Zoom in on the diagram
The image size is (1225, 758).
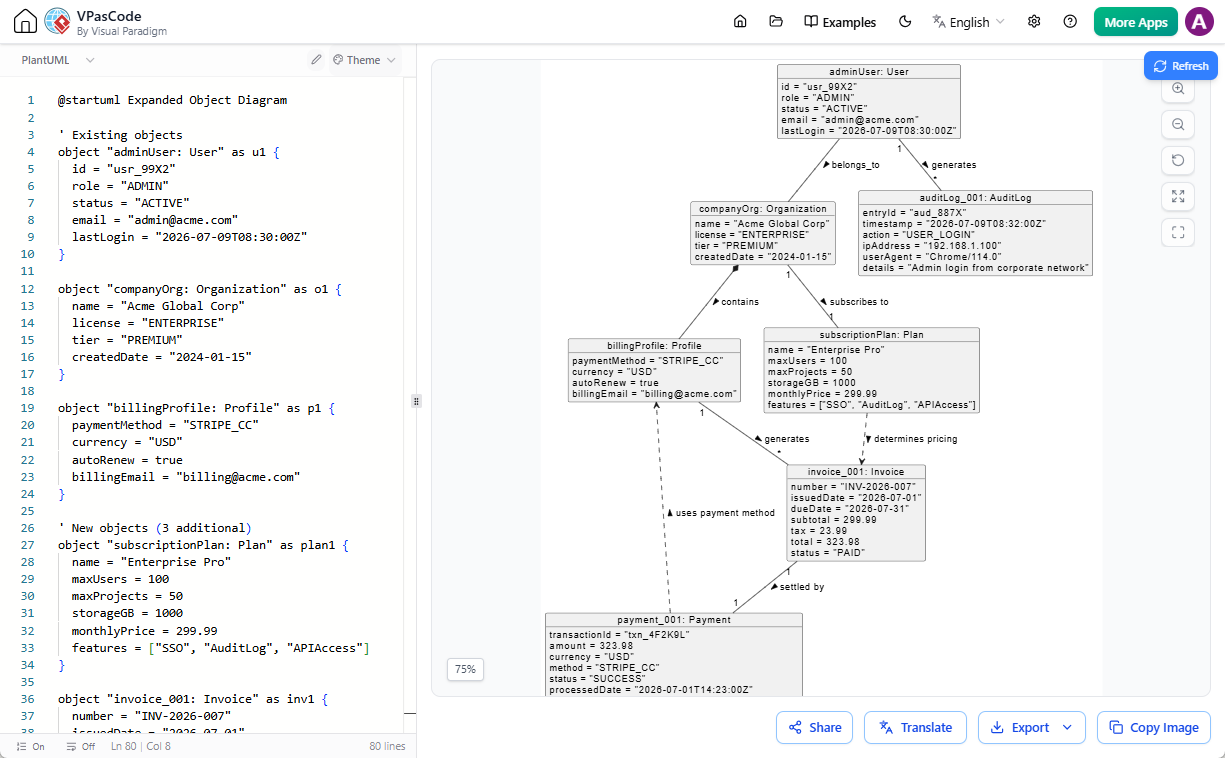pyautogui.click(x=1178, y=88)
